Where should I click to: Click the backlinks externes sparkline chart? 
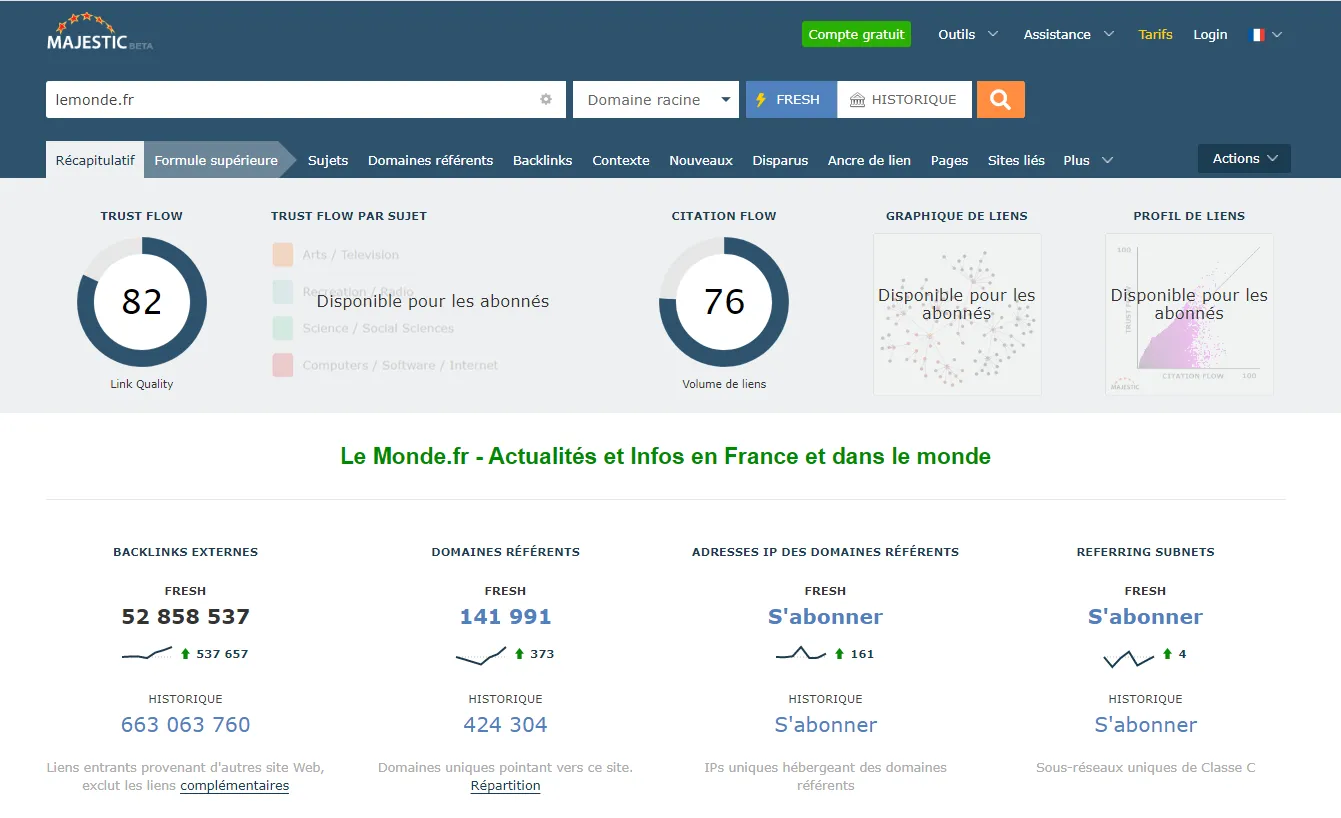click(147, 654)
